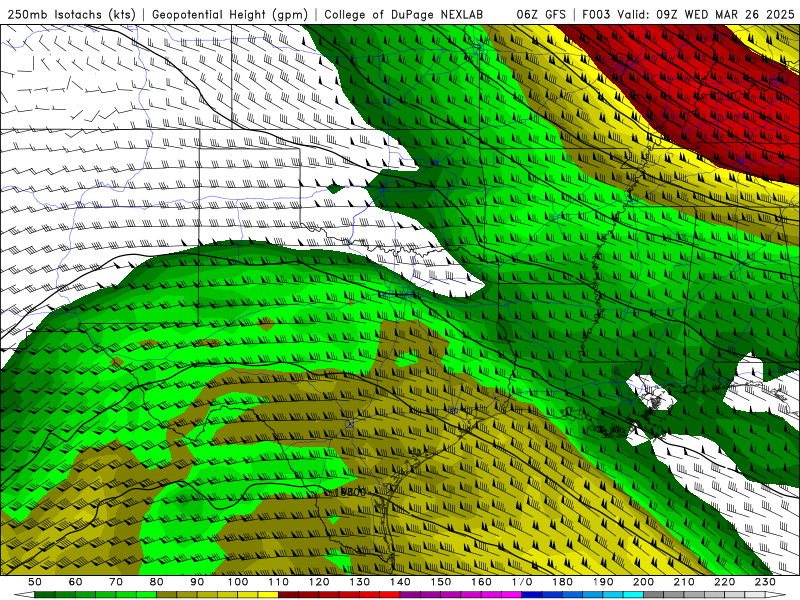The height and width of the screenshot is (600, 800).
Task: Click the '250mb Isotachs (kts)' title text
Action: [71, 15]
